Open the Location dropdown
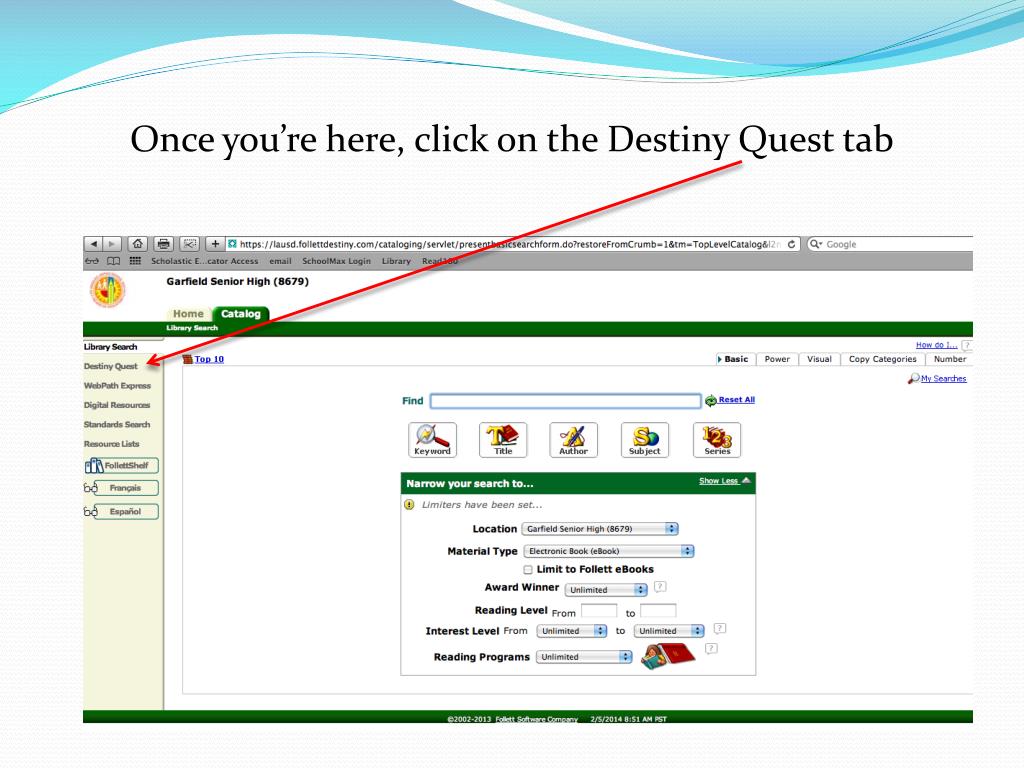 (600, 529)
